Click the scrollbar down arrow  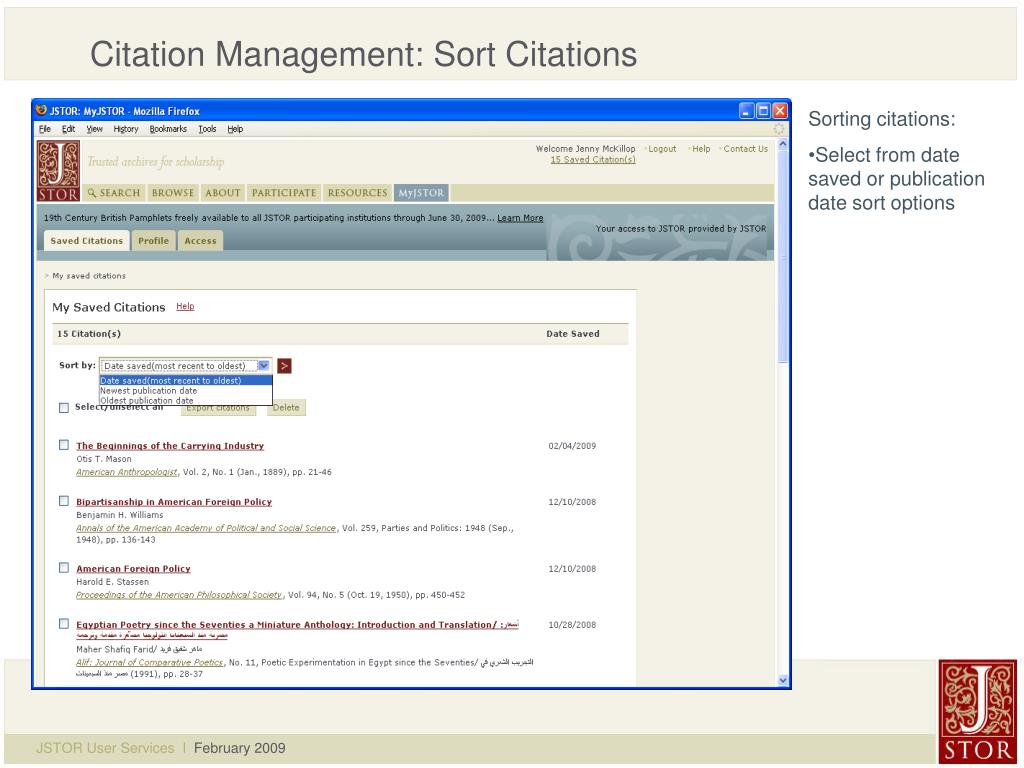(x=783, y=680)
